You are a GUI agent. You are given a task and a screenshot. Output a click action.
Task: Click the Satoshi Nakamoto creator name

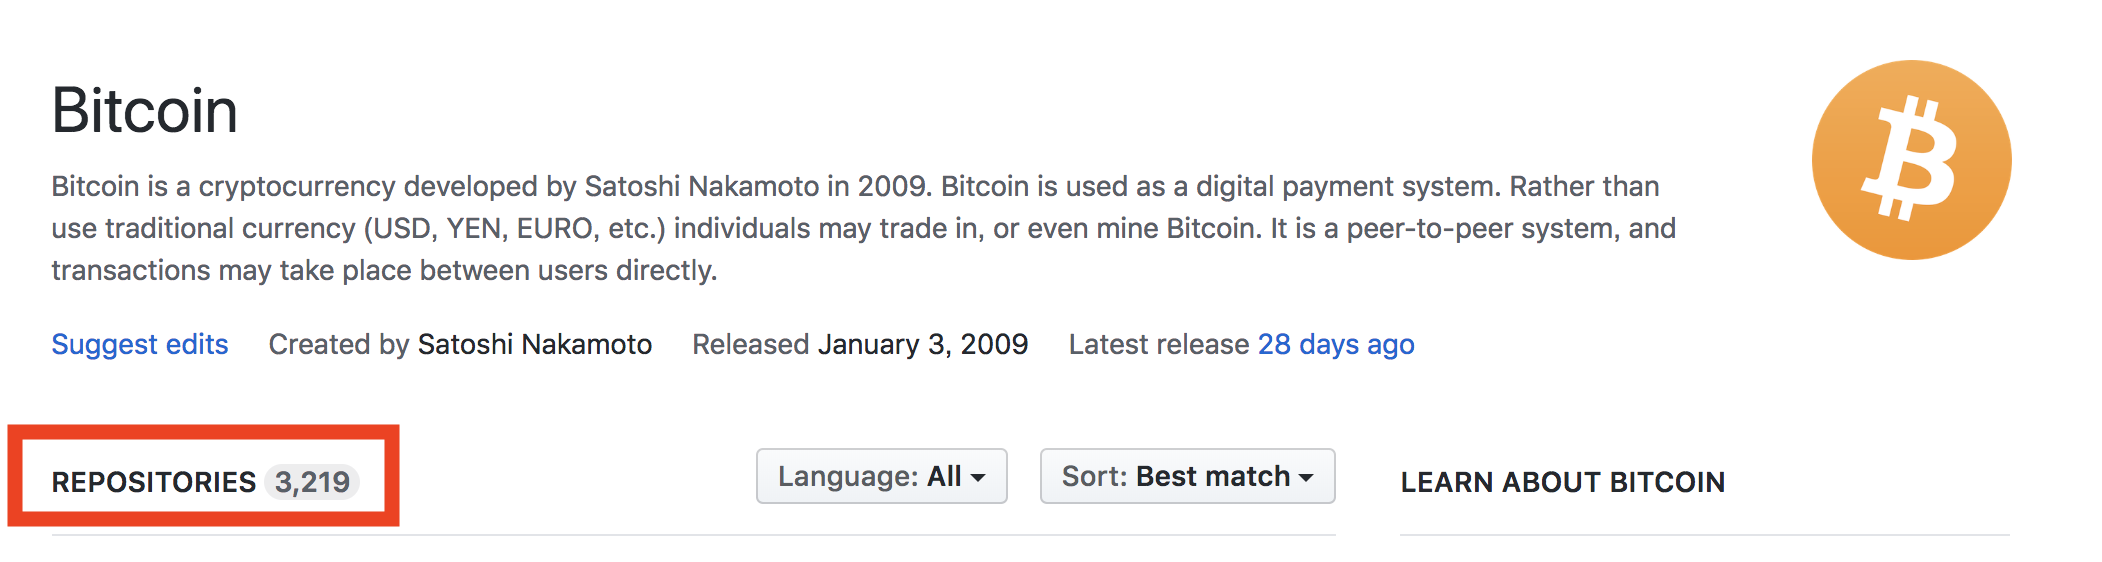pos(534,344)
